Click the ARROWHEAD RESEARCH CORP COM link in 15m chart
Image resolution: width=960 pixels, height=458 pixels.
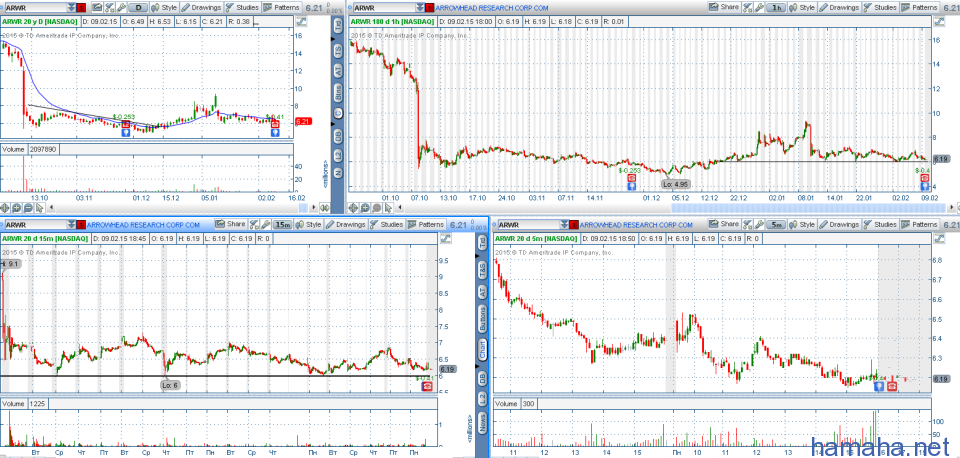coord(143,225)
